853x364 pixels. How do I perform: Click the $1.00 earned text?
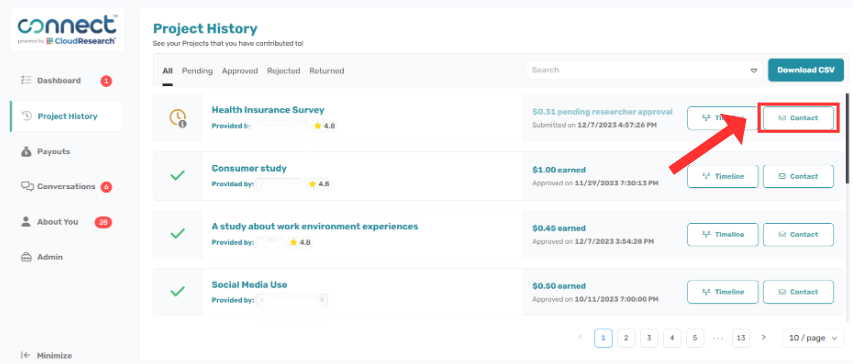[x=559, y=170]
